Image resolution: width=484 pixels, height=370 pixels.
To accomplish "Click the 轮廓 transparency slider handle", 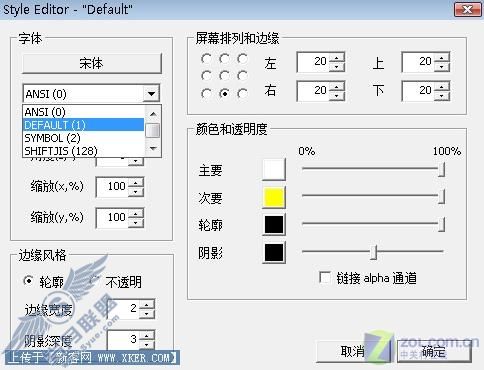I will [x=441, y=224].
